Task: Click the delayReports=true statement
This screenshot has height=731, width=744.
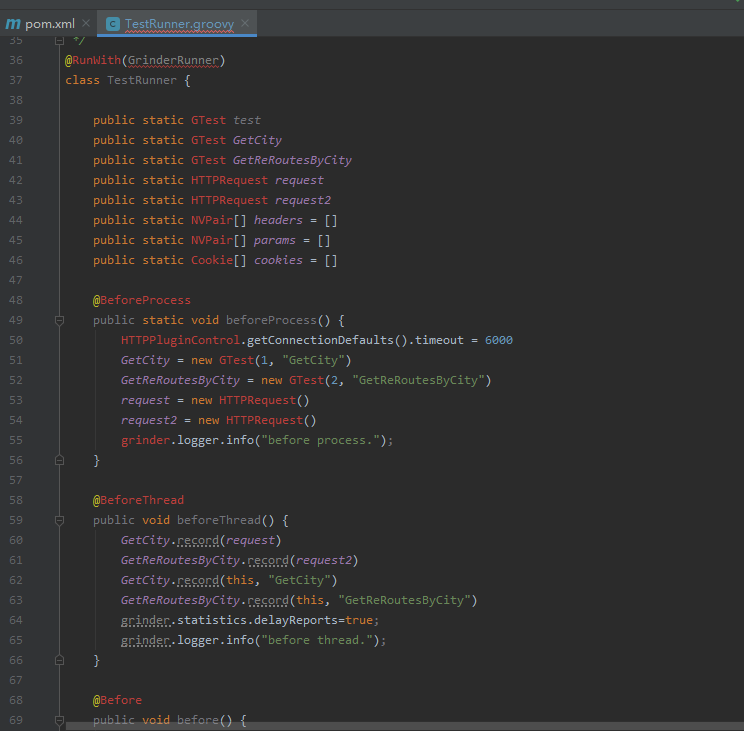Action: click(x=312, y=620)
